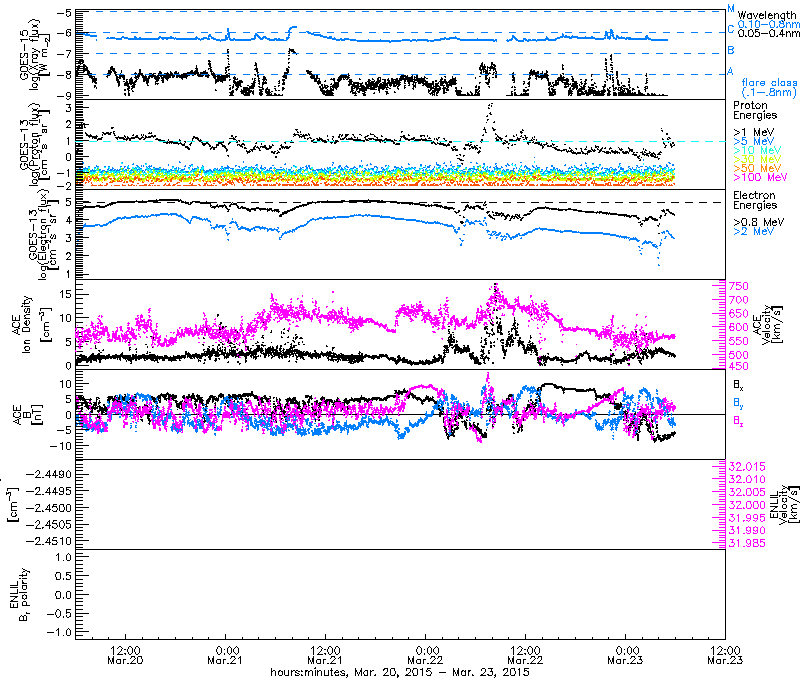Click the '12:00 Mar.21' time axis label
Screen dimensions: 800x680
point(325,655)
